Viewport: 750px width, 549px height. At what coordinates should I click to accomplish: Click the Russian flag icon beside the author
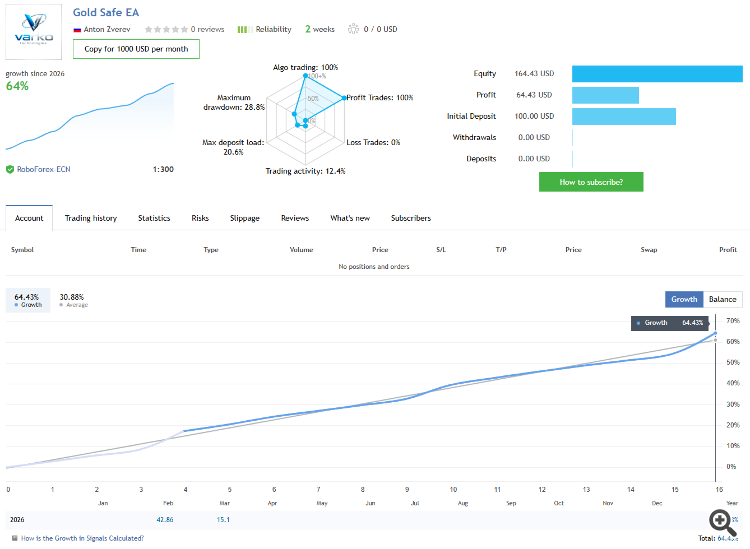coord(78,29)
